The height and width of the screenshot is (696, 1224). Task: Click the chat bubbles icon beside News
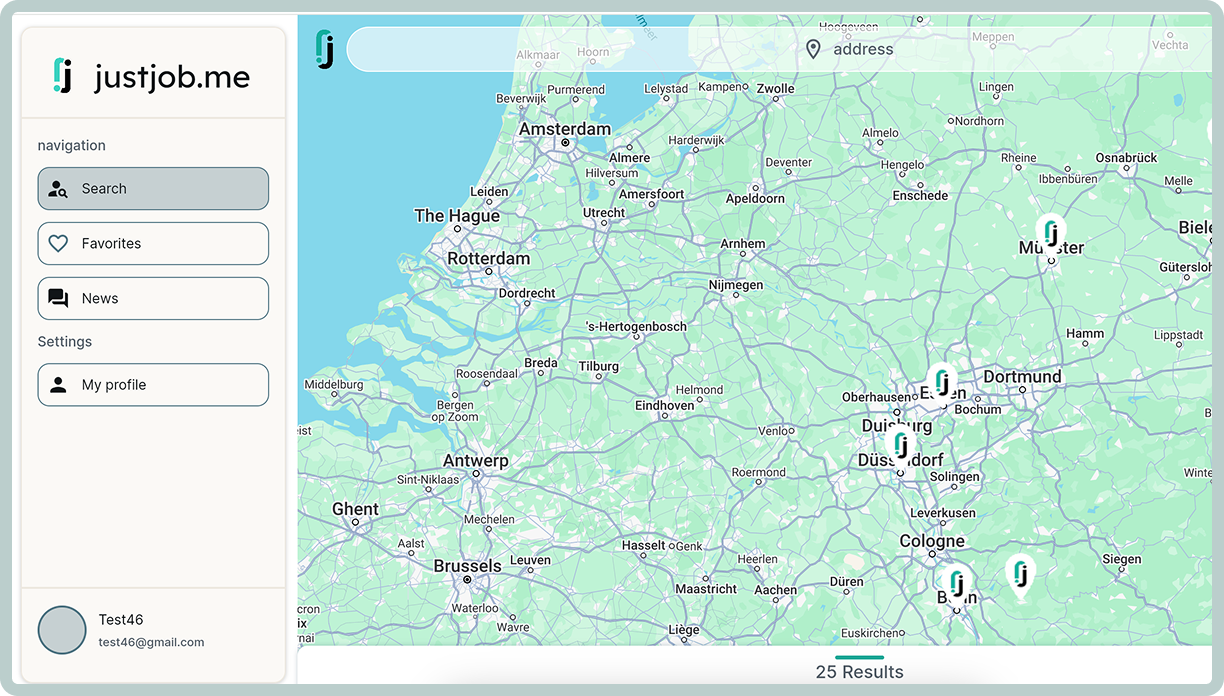pos(58,298)
